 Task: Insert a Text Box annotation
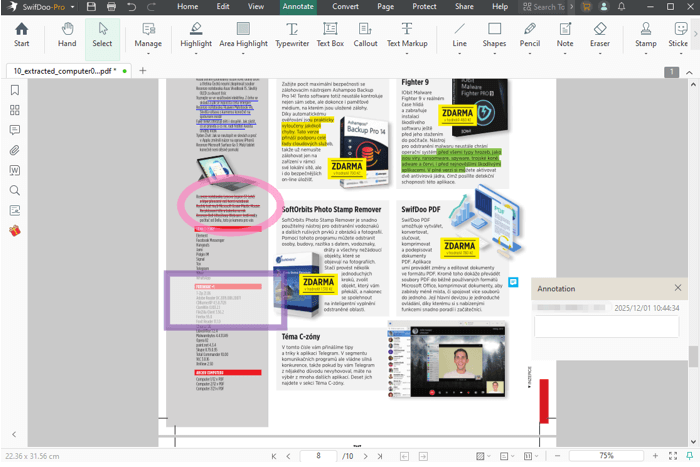pyautogui.click(x=330, y=35)
